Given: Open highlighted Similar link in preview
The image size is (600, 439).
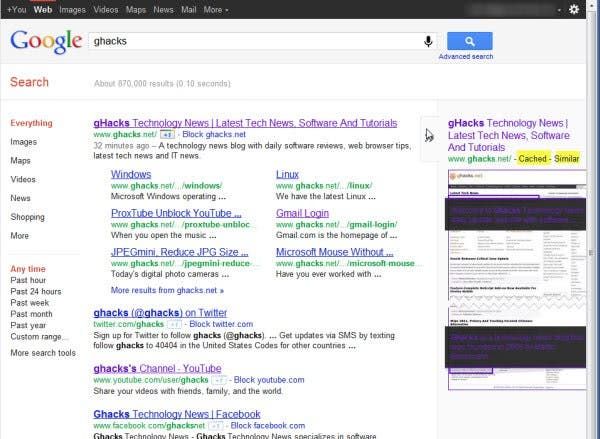Looking at the screenshot, I should 566,159.
